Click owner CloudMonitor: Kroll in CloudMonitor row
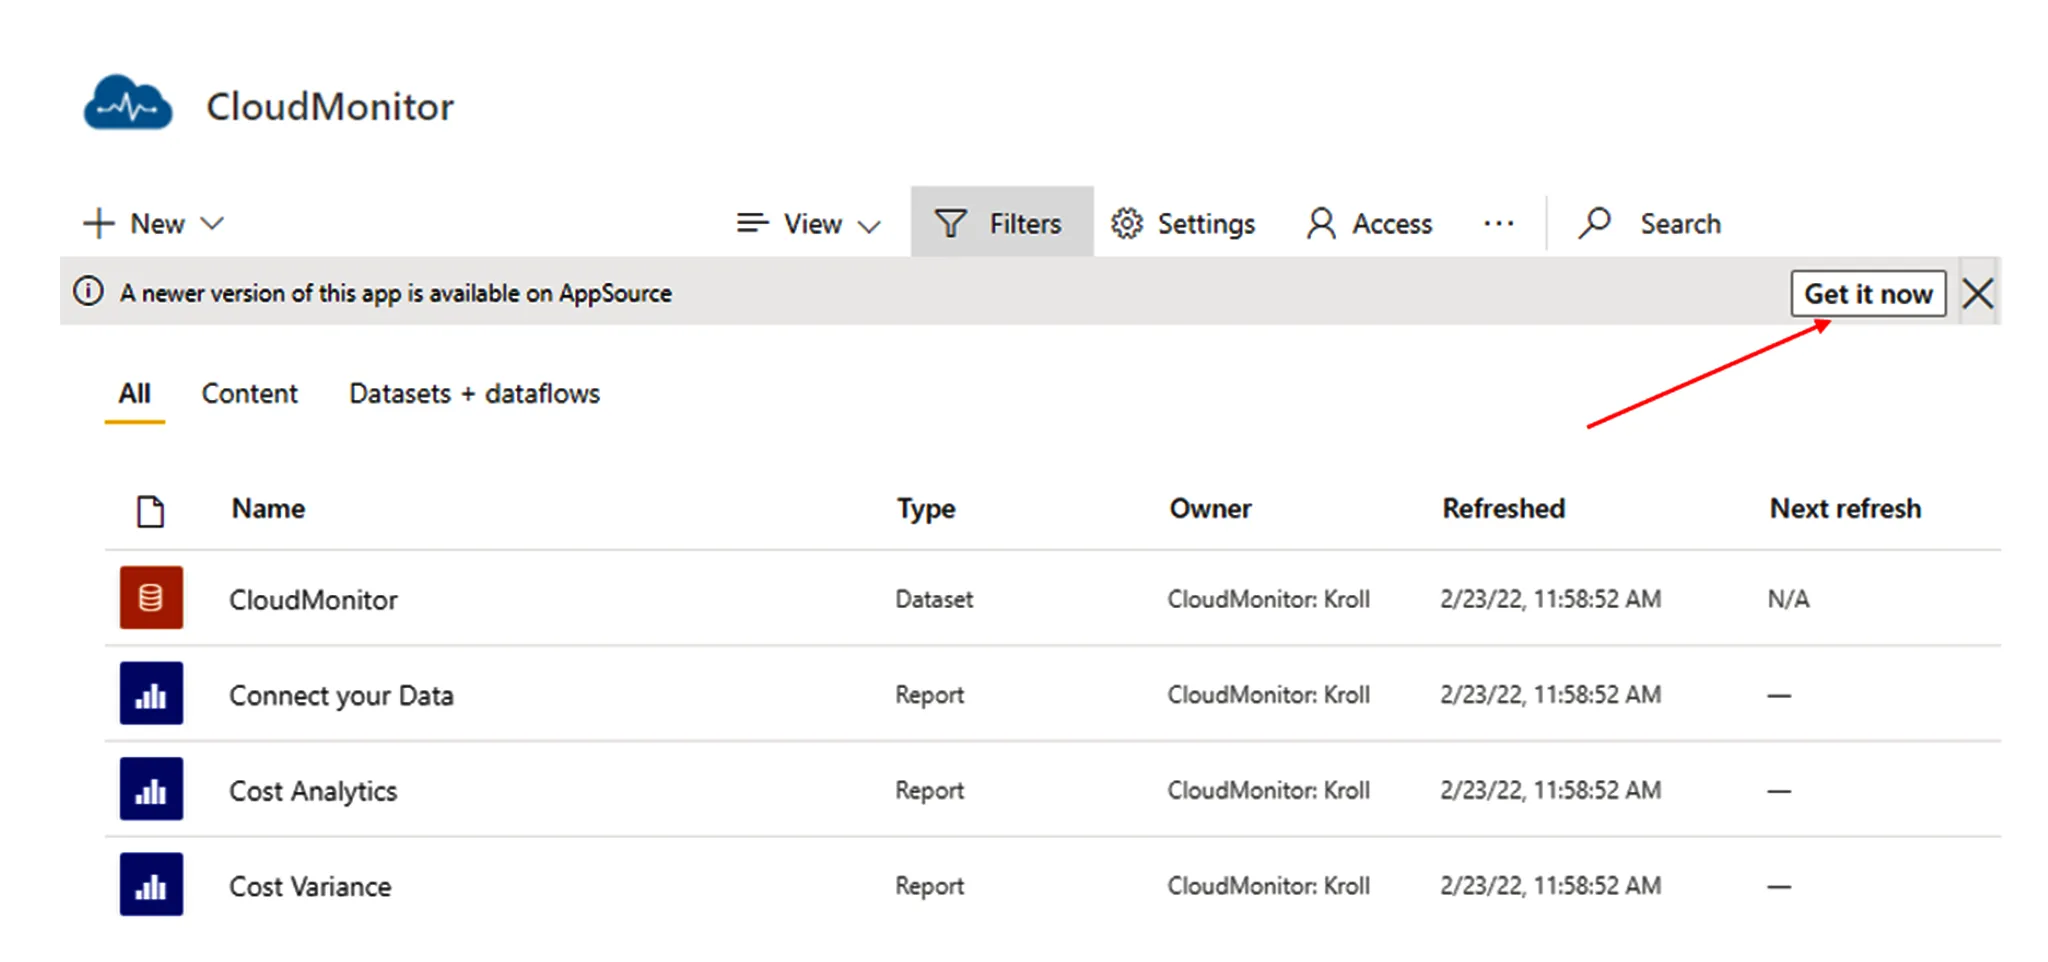This screenshot has height=962, width=2048. (1268, 599)
